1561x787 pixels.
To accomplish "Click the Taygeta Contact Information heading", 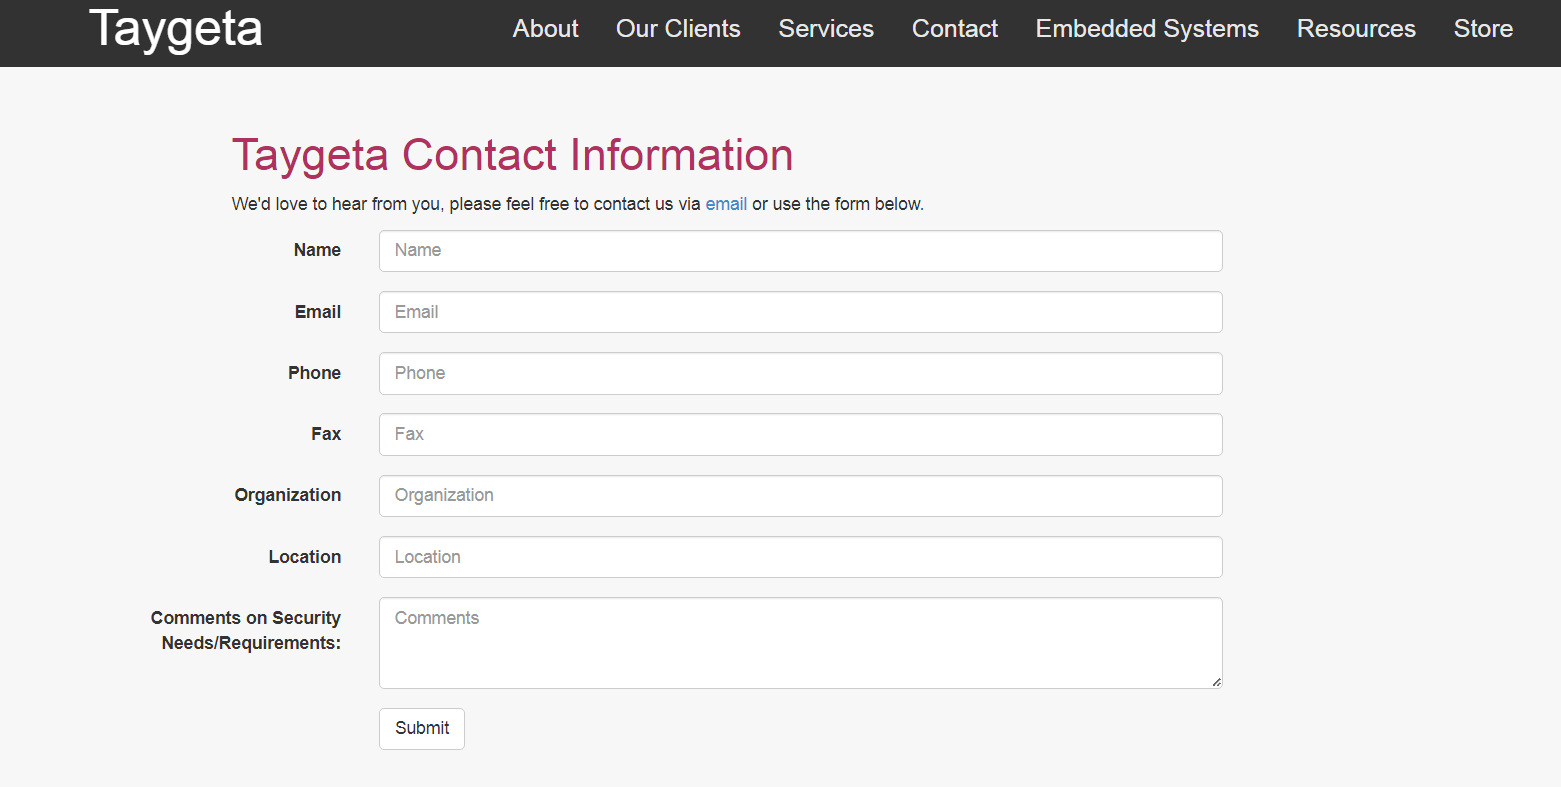I will click(x=512, y=155).
